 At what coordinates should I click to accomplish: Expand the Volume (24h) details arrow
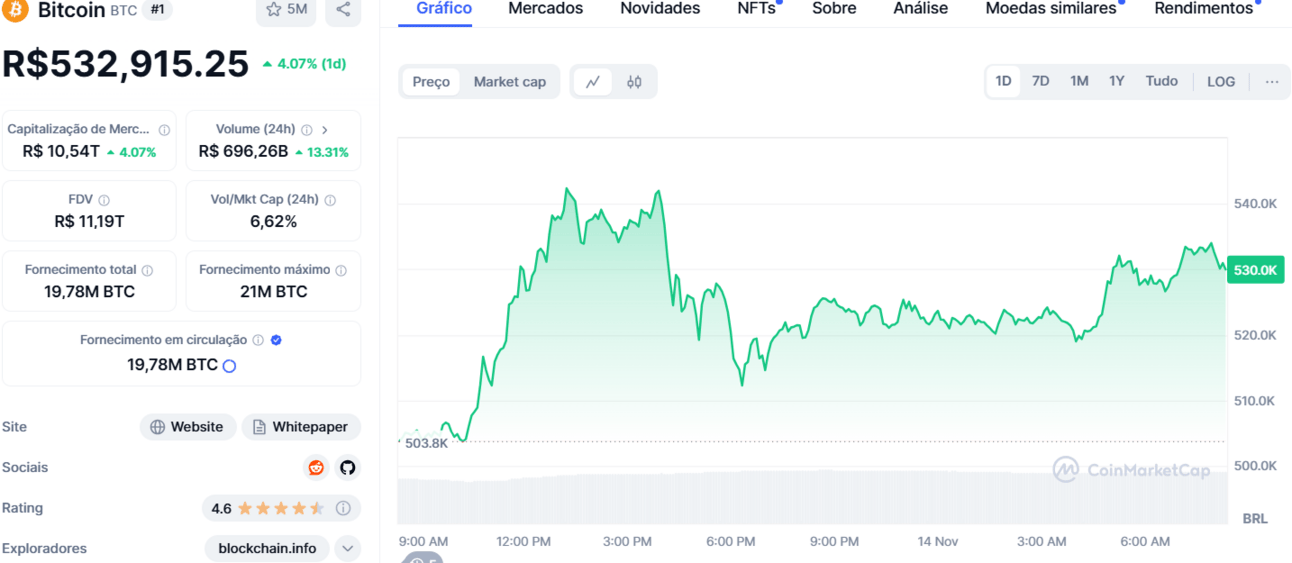pyautogui.click(x=325, y=130)
